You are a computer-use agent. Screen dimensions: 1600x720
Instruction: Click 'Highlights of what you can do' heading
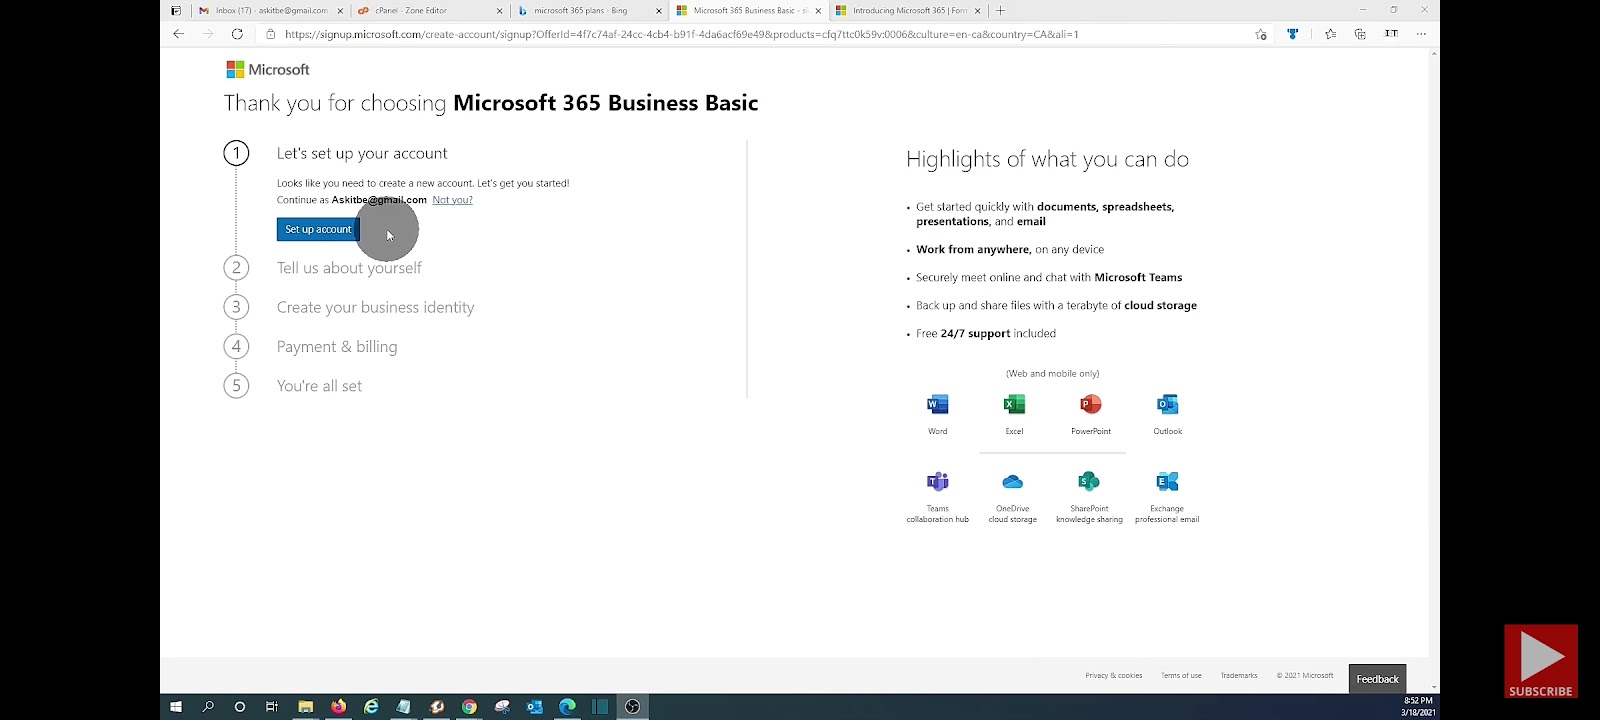coord(1047,159)
